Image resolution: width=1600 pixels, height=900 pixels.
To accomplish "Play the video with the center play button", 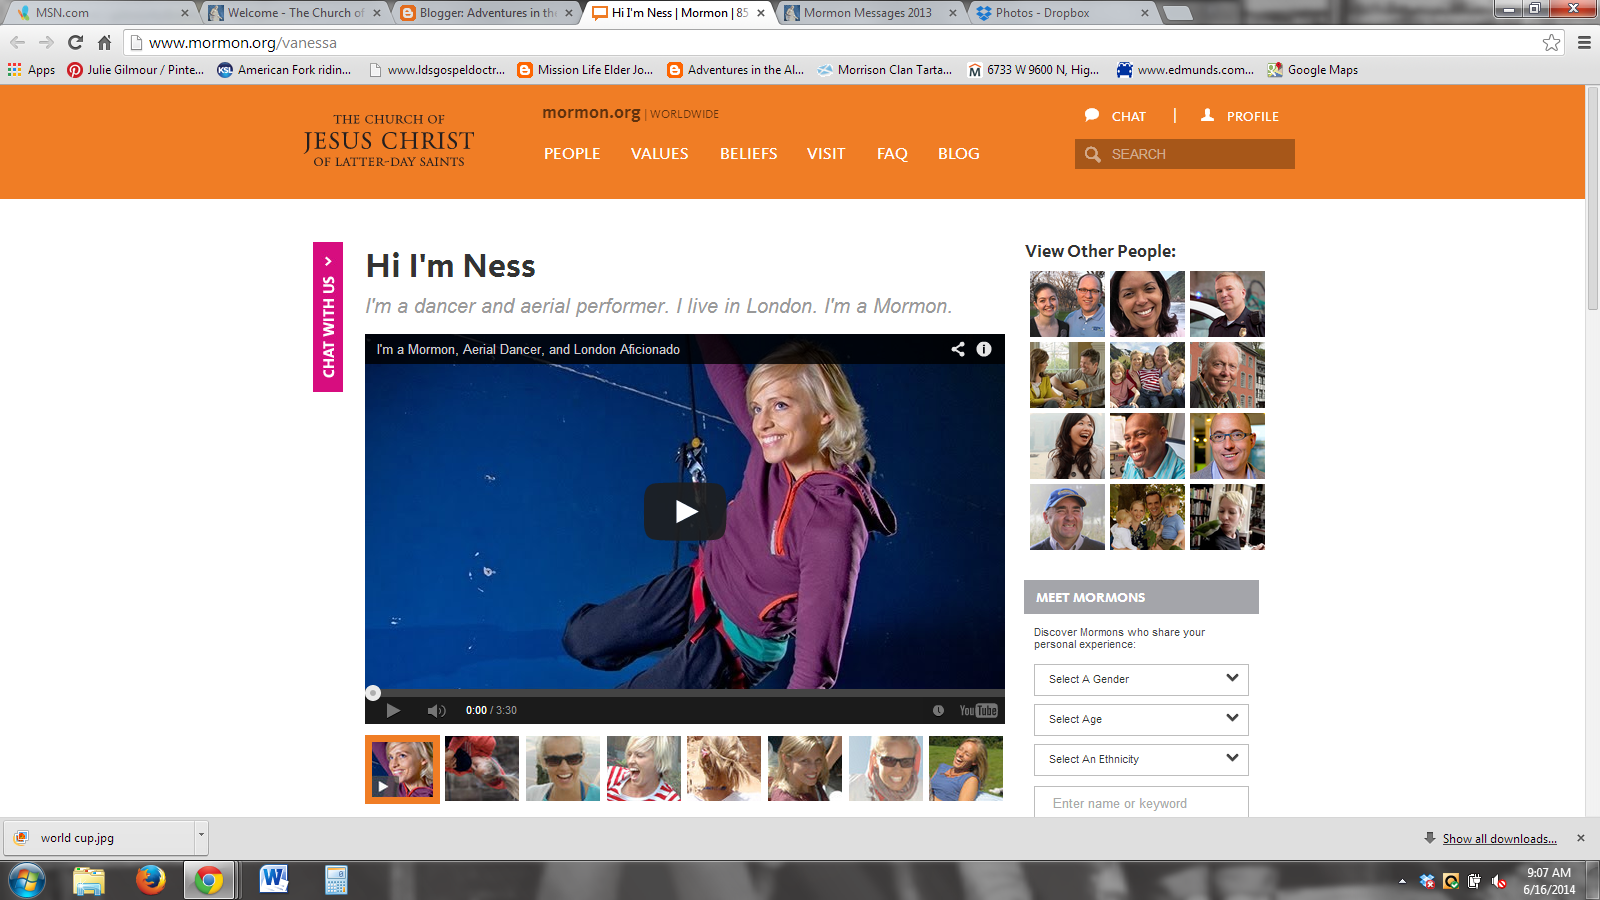I will tap(685, 512).
